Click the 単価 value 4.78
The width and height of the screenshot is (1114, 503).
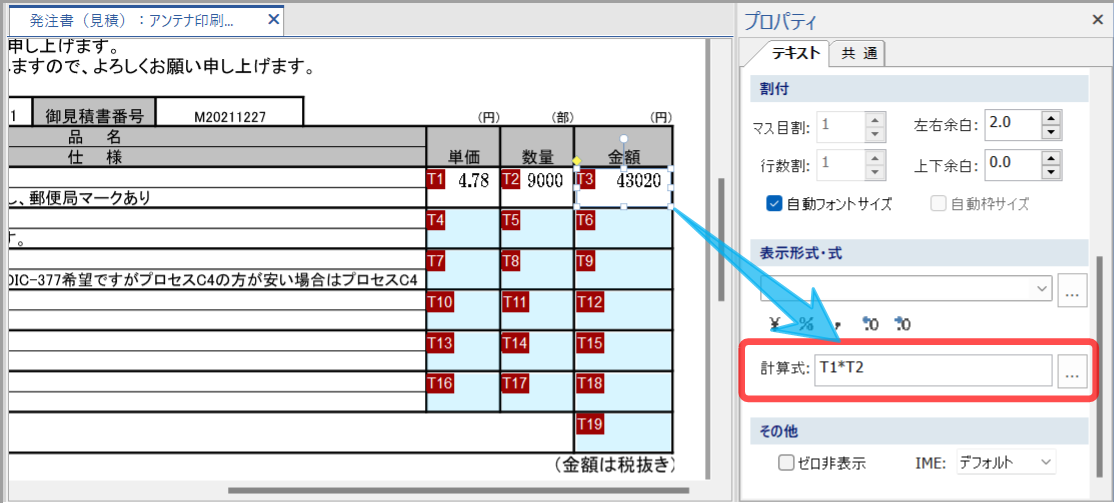click(x=473, y=180)
